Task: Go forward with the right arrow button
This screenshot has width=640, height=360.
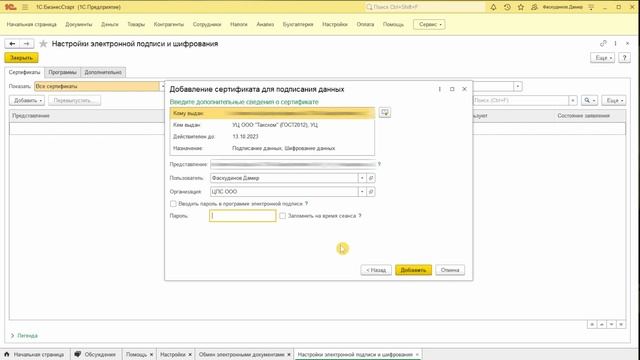Action: (27, 43)
